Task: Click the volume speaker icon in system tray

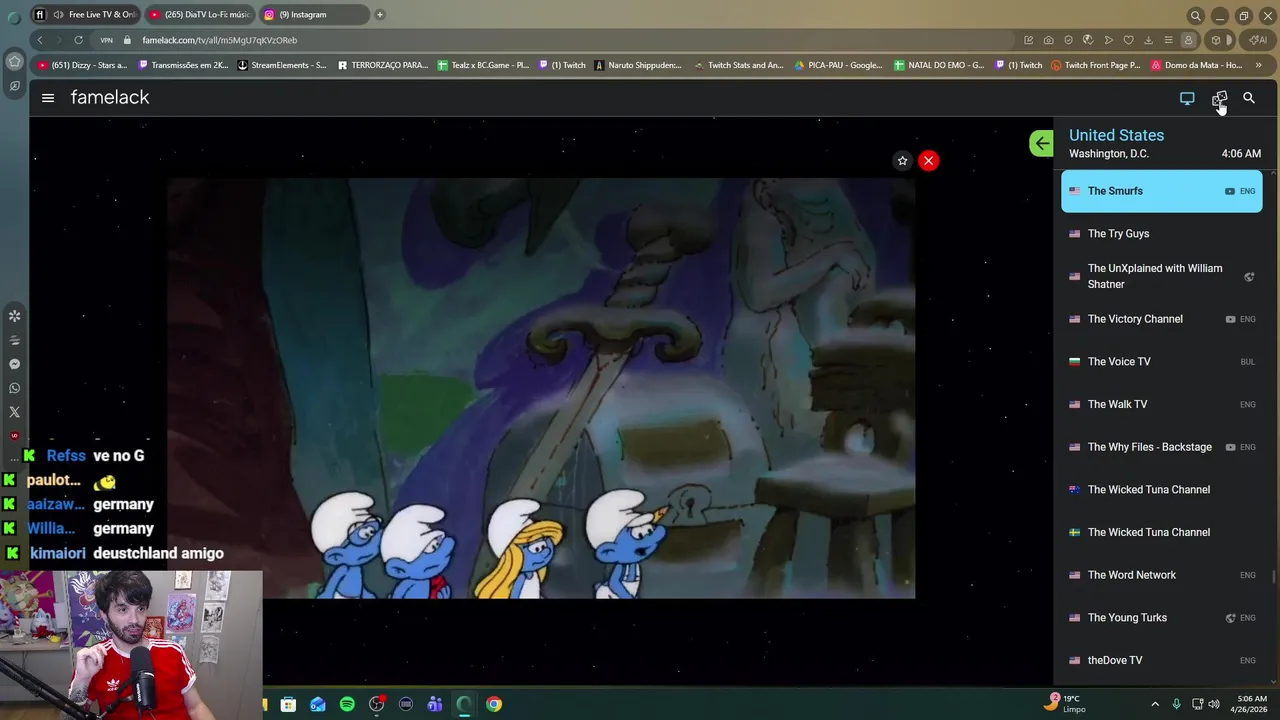Action: [1214, 704]
